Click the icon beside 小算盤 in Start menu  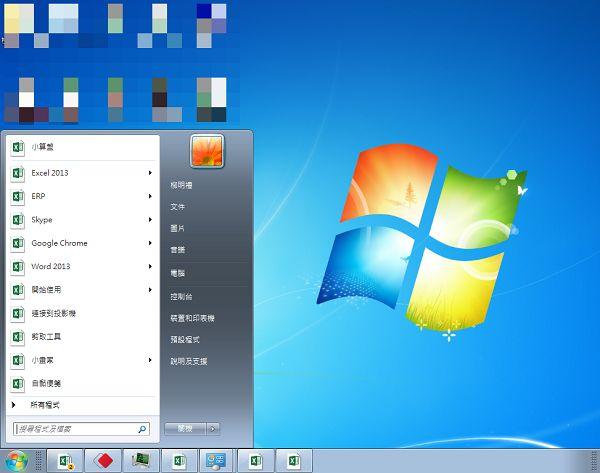point(18,147)
